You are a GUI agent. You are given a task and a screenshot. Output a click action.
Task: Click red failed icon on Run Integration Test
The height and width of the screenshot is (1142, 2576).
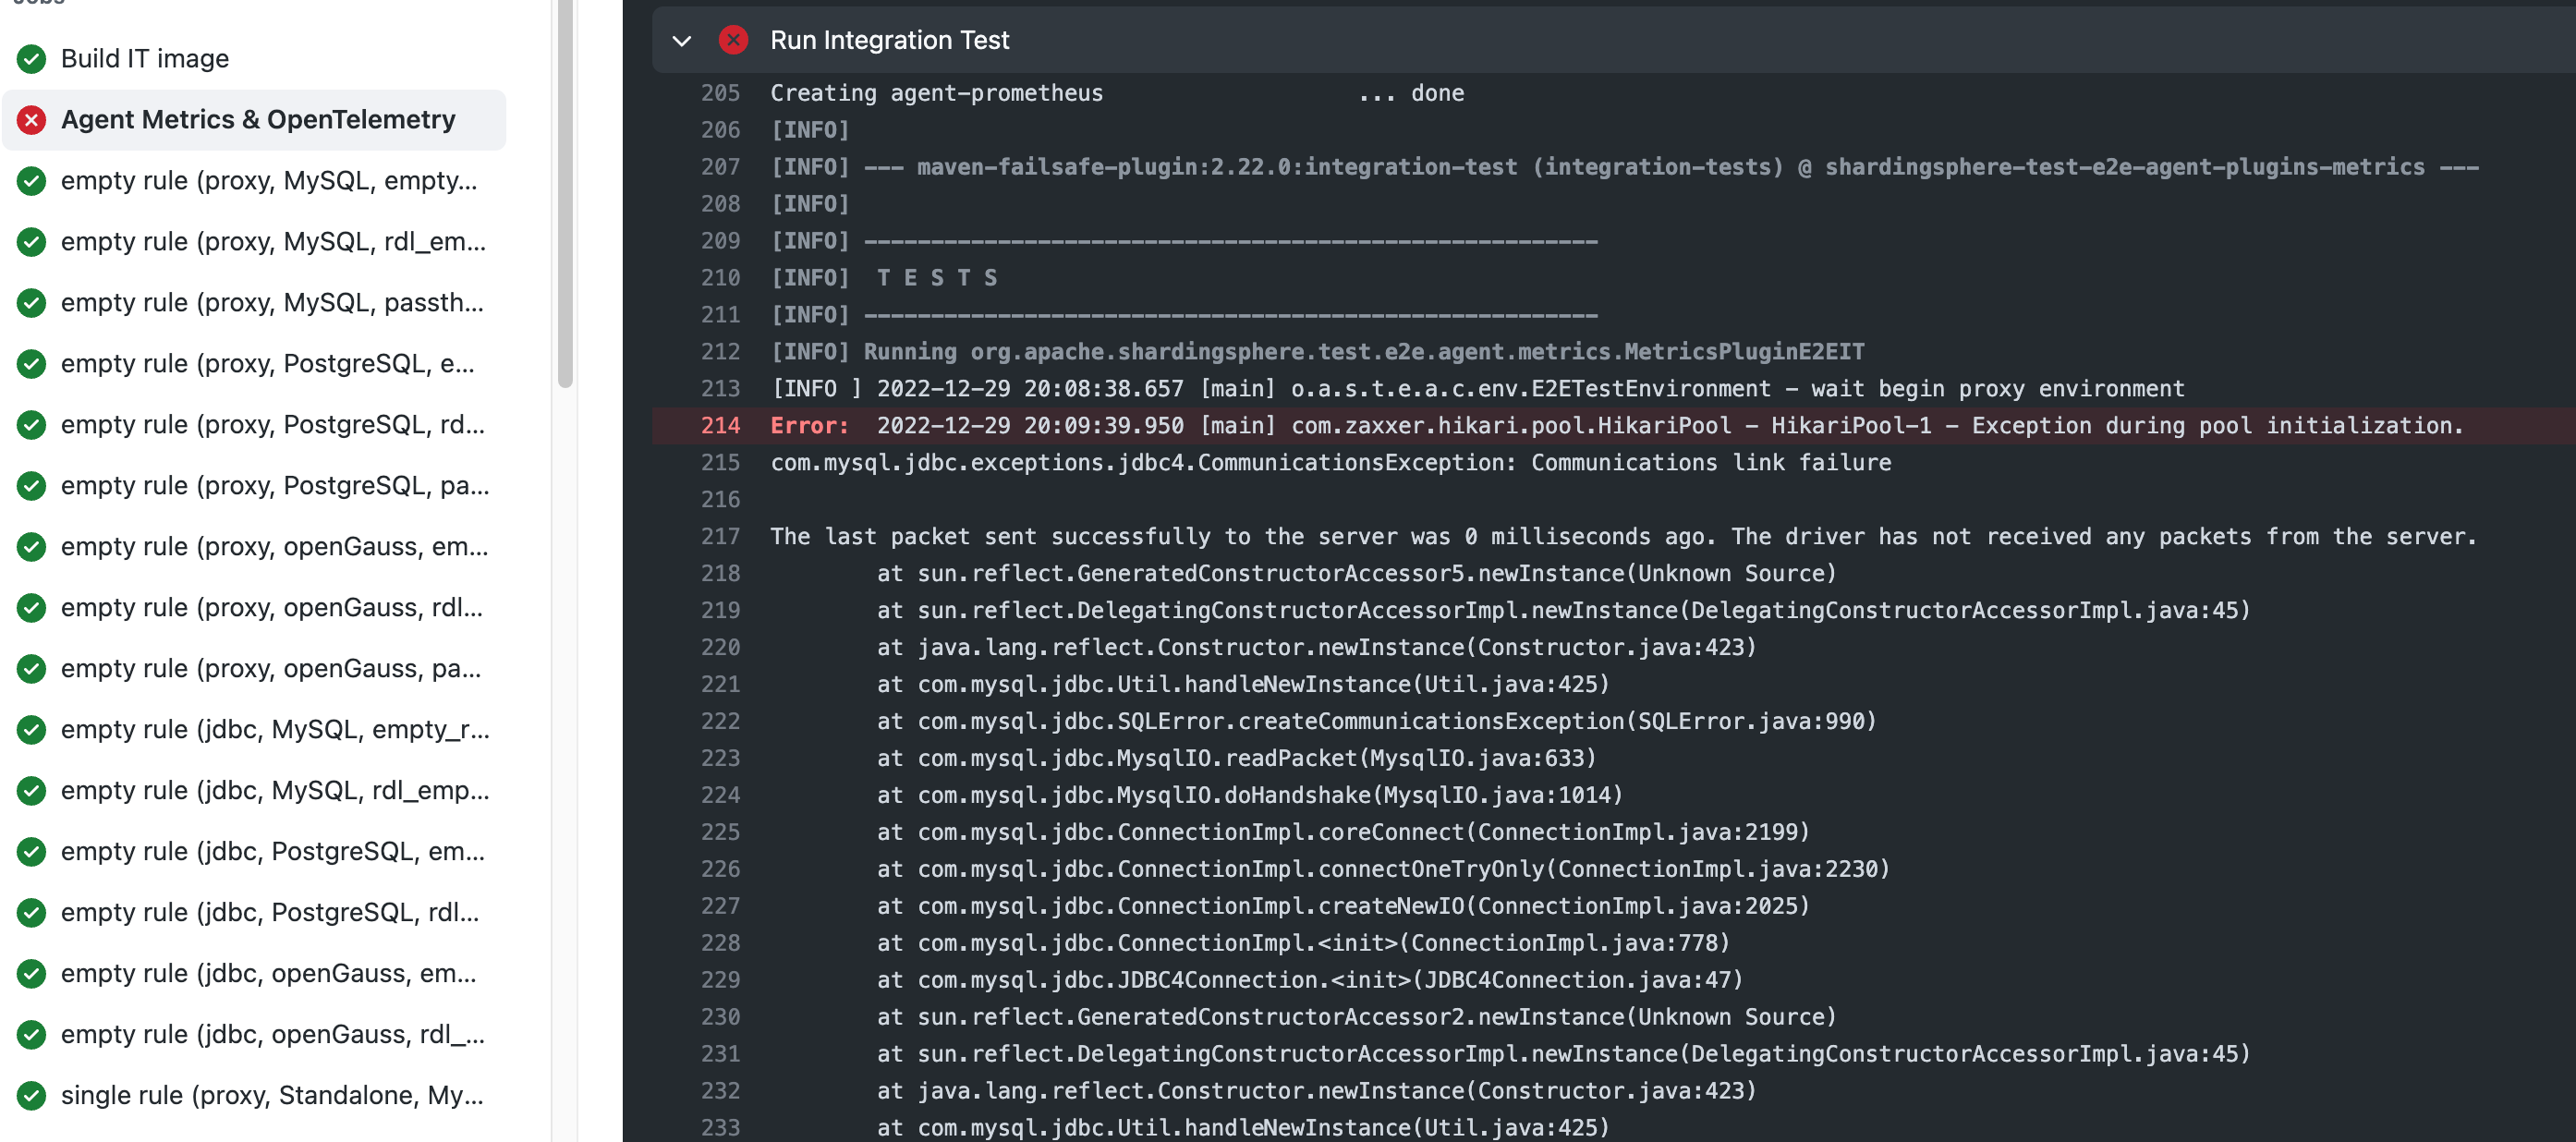click(x=733, y=40)
